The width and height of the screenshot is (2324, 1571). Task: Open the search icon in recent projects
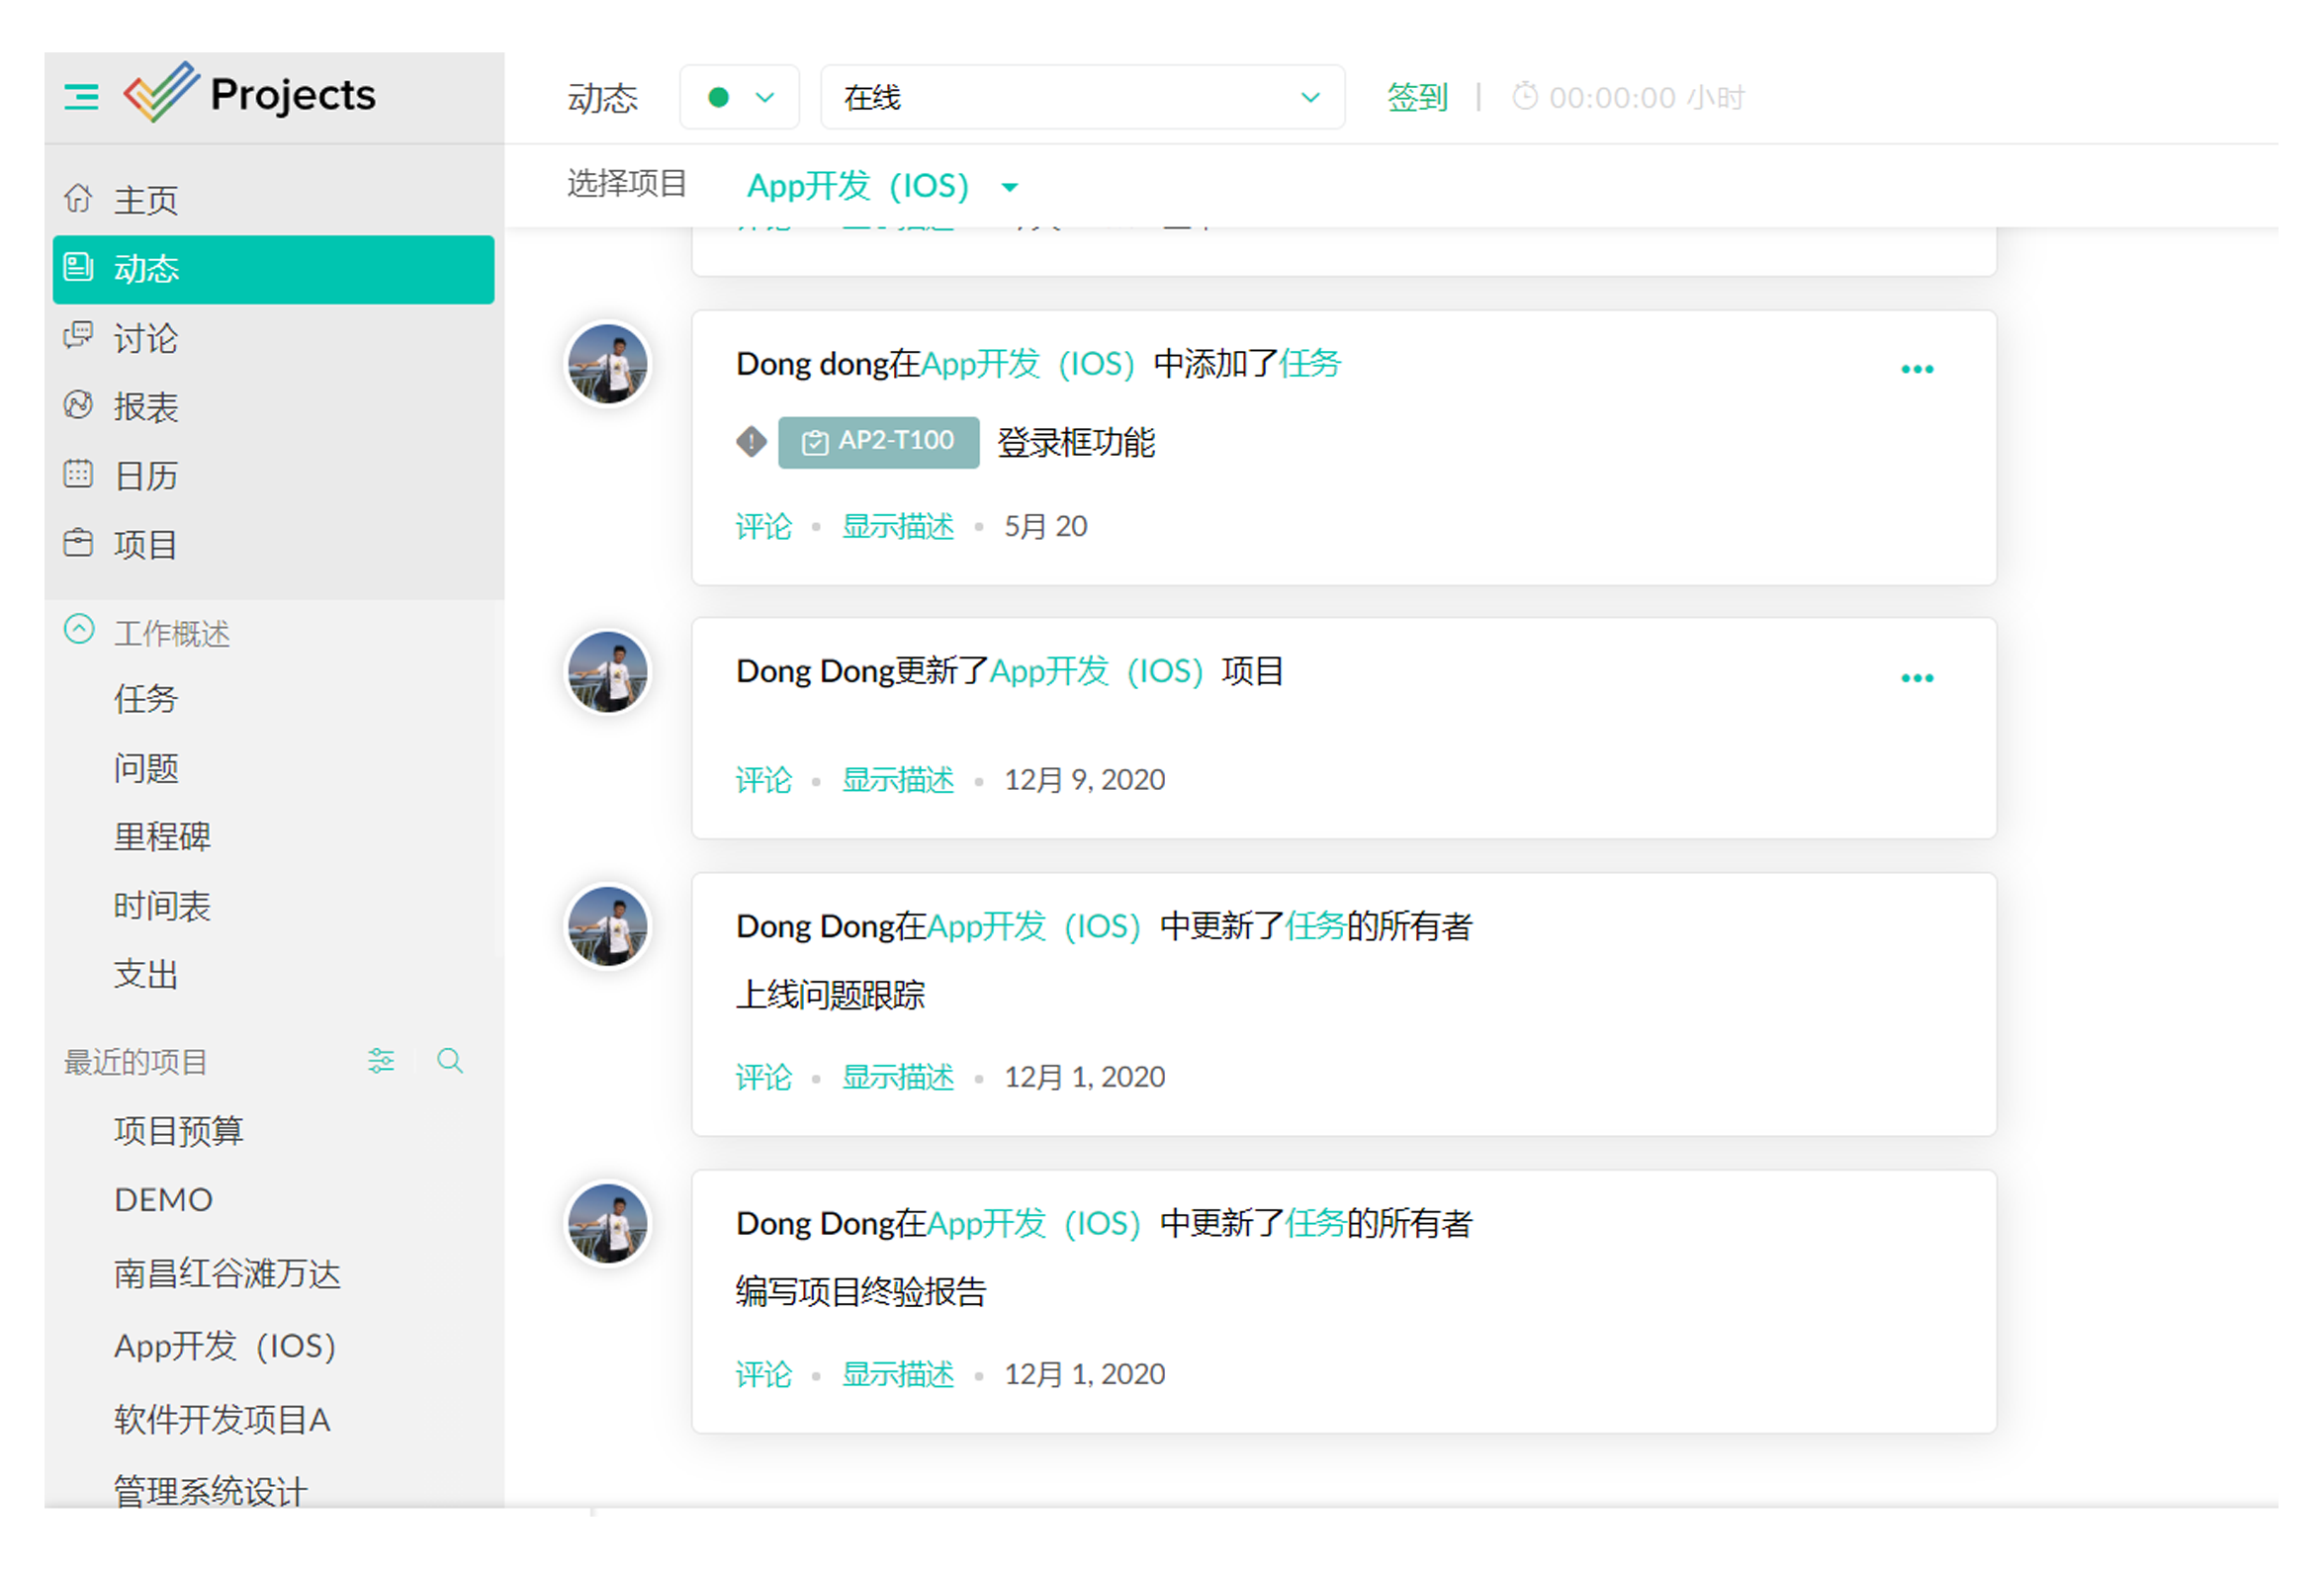[x=450, y=1060]
